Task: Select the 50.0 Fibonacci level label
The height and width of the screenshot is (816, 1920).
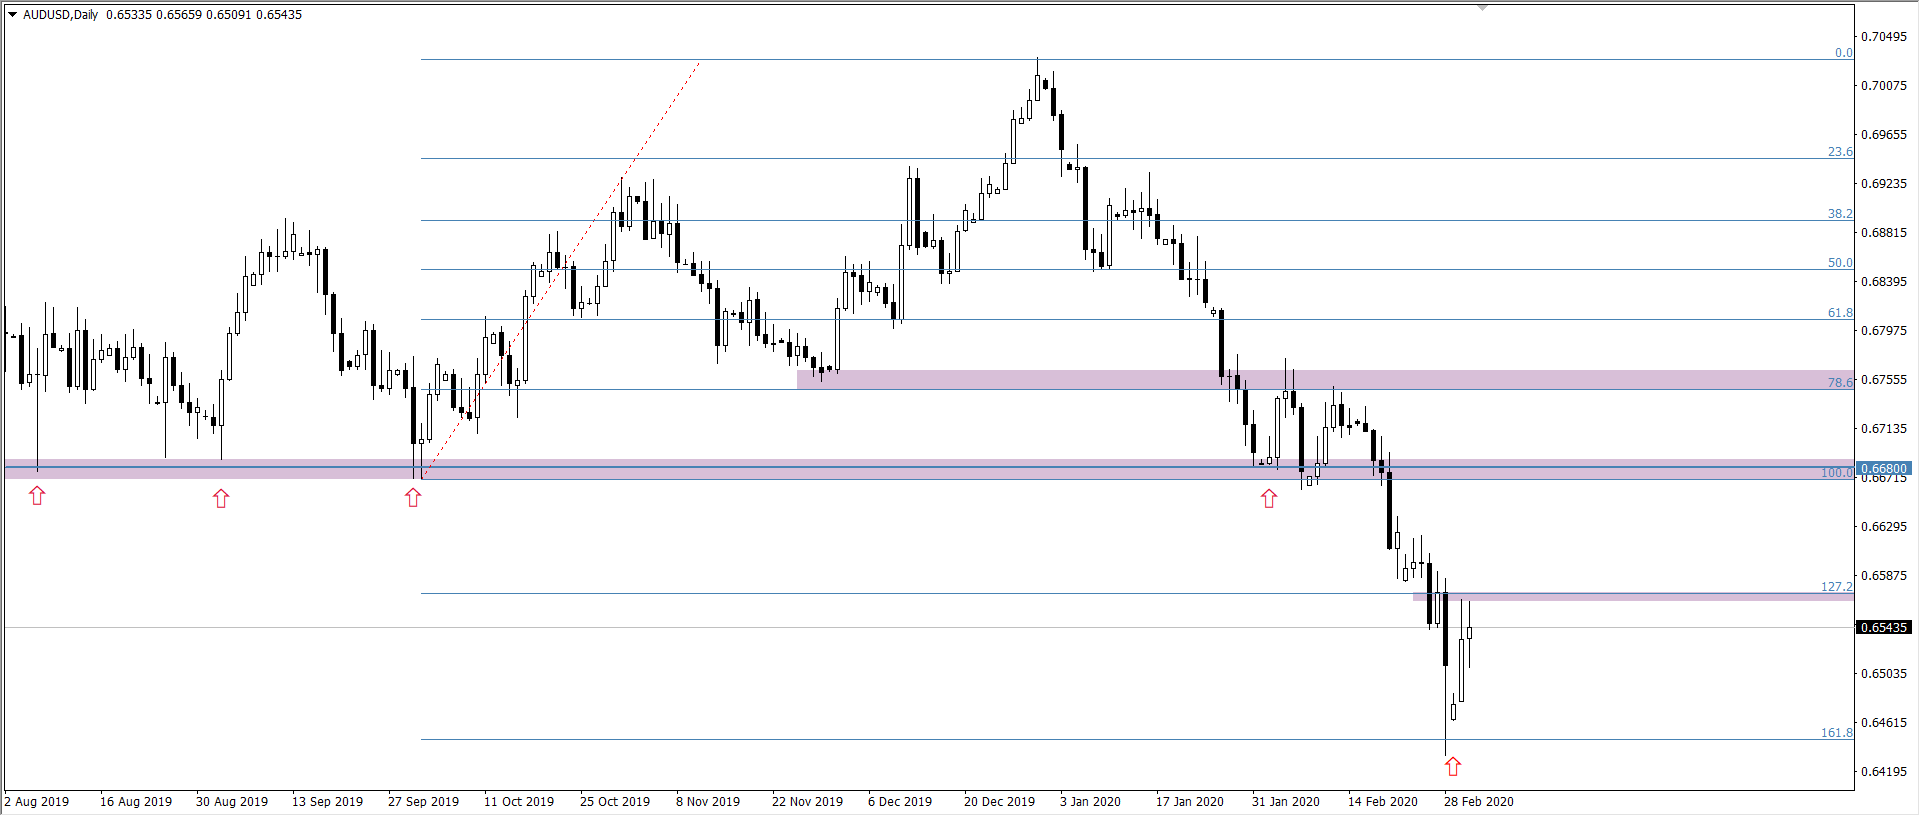Action: [x=1840, y=263]
